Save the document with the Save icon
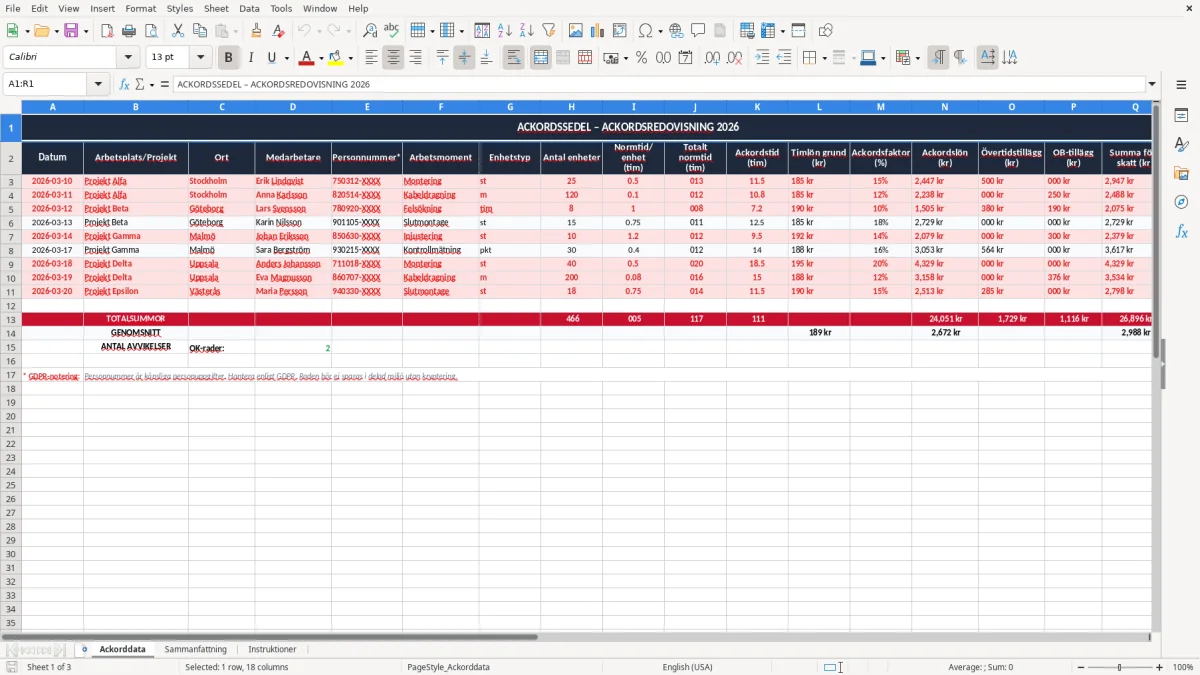 71,31
